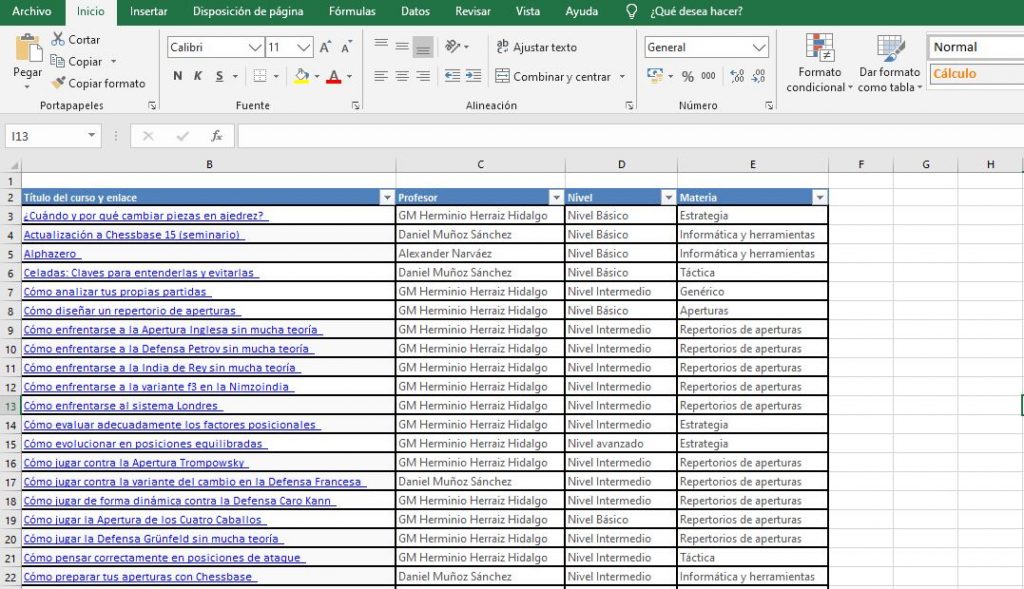Open the Fuente dialog launcher
This screenshot has width=1024, height=589.
pos(356,105)
